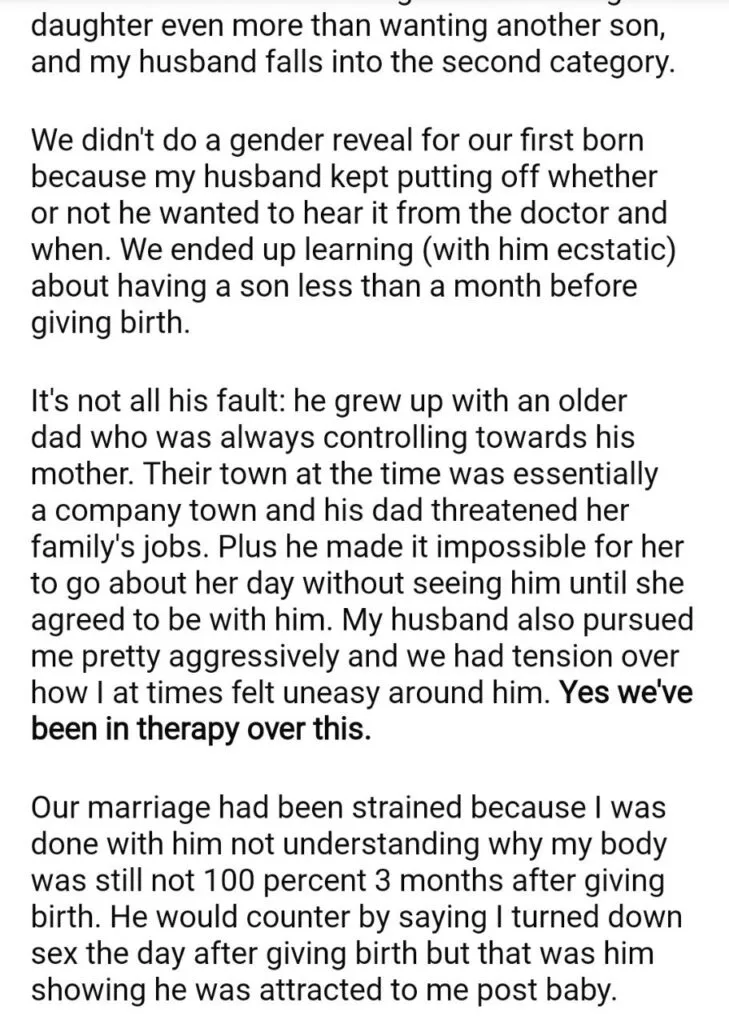Click the words 'sex the day after giving birth'
The height and width of the screenshot is (1024, 729).
tap(224, 954)
